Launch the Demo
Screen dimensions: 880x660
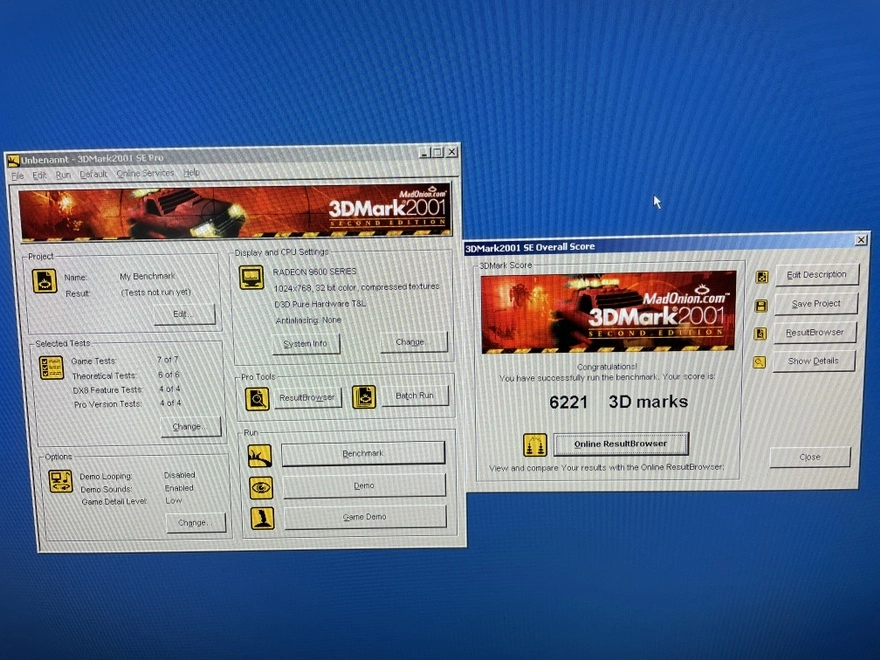click(x=364, y=485)
